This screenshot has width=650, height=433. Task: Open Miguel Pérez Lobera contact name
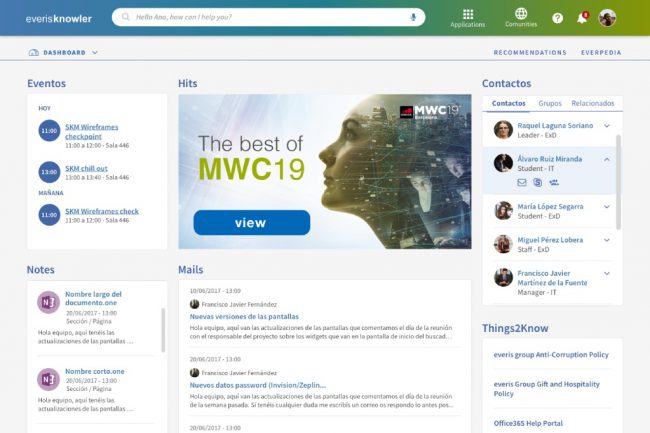point(550,239)
